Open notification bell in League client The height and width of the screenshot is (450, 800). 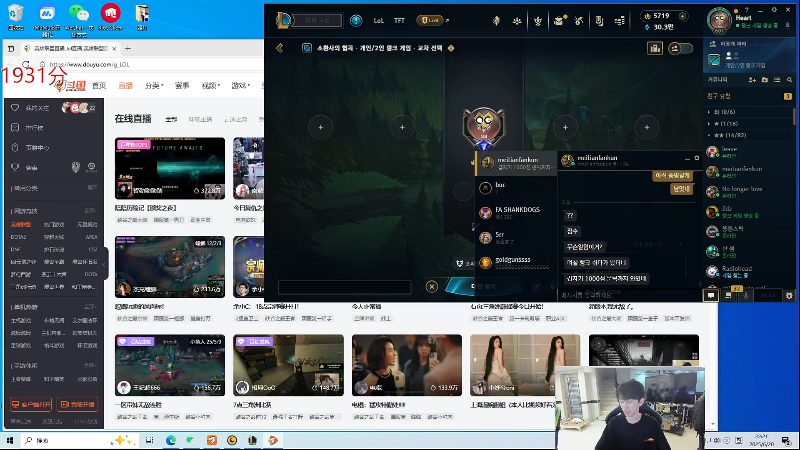click(788, 25)
